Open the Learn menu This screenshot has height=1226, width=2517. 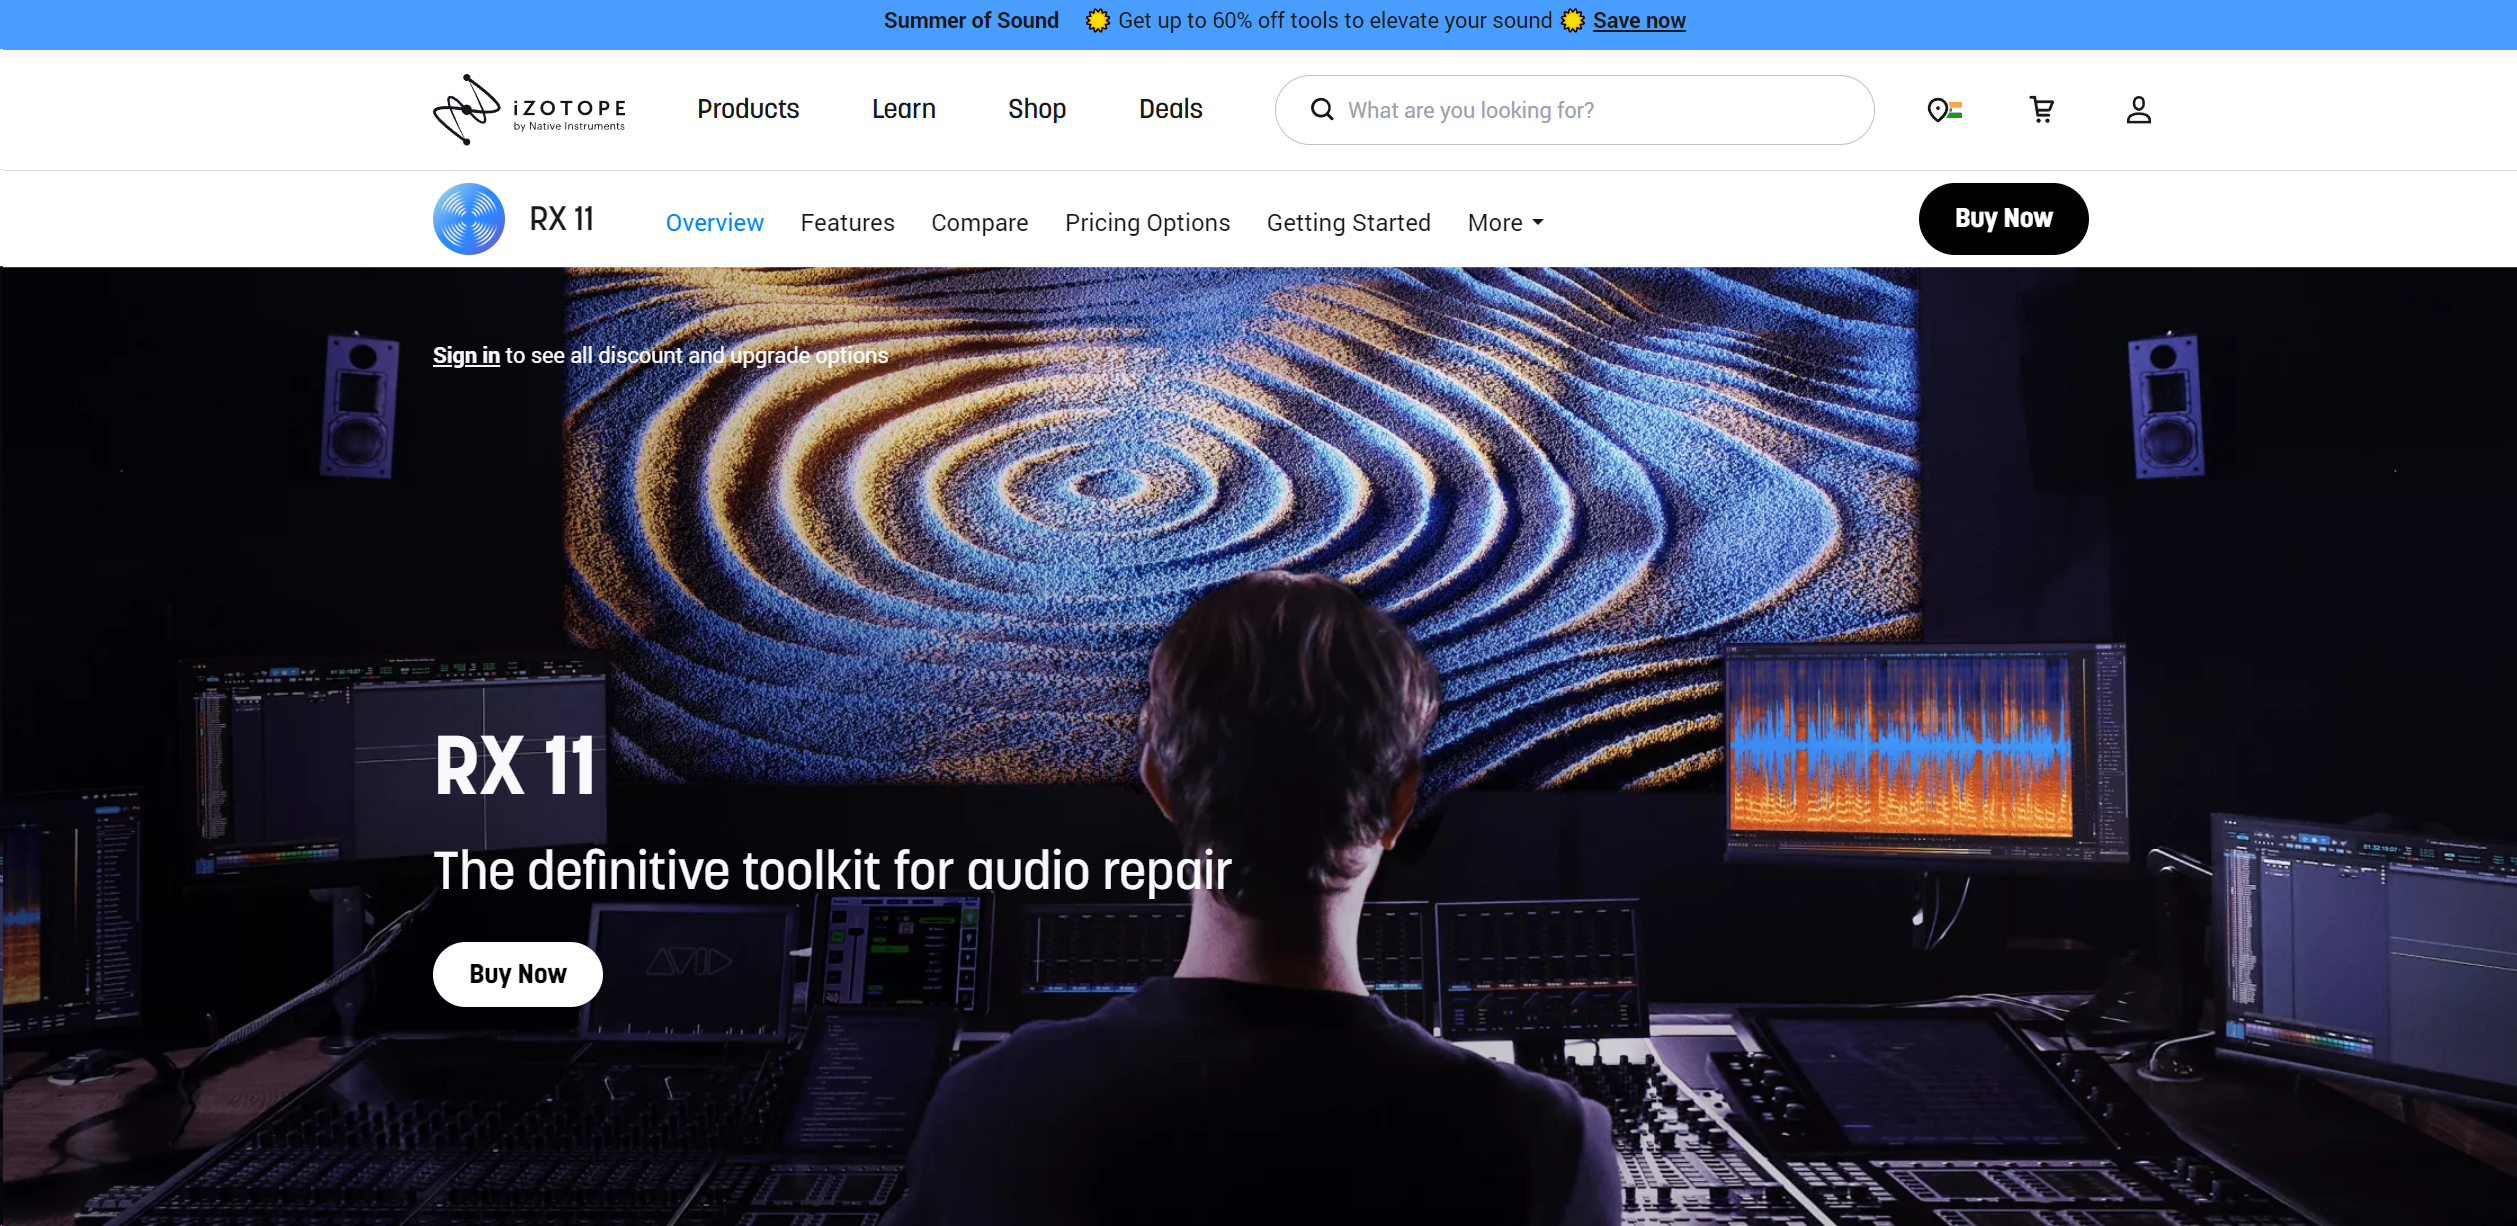click(x=903, y=109)
